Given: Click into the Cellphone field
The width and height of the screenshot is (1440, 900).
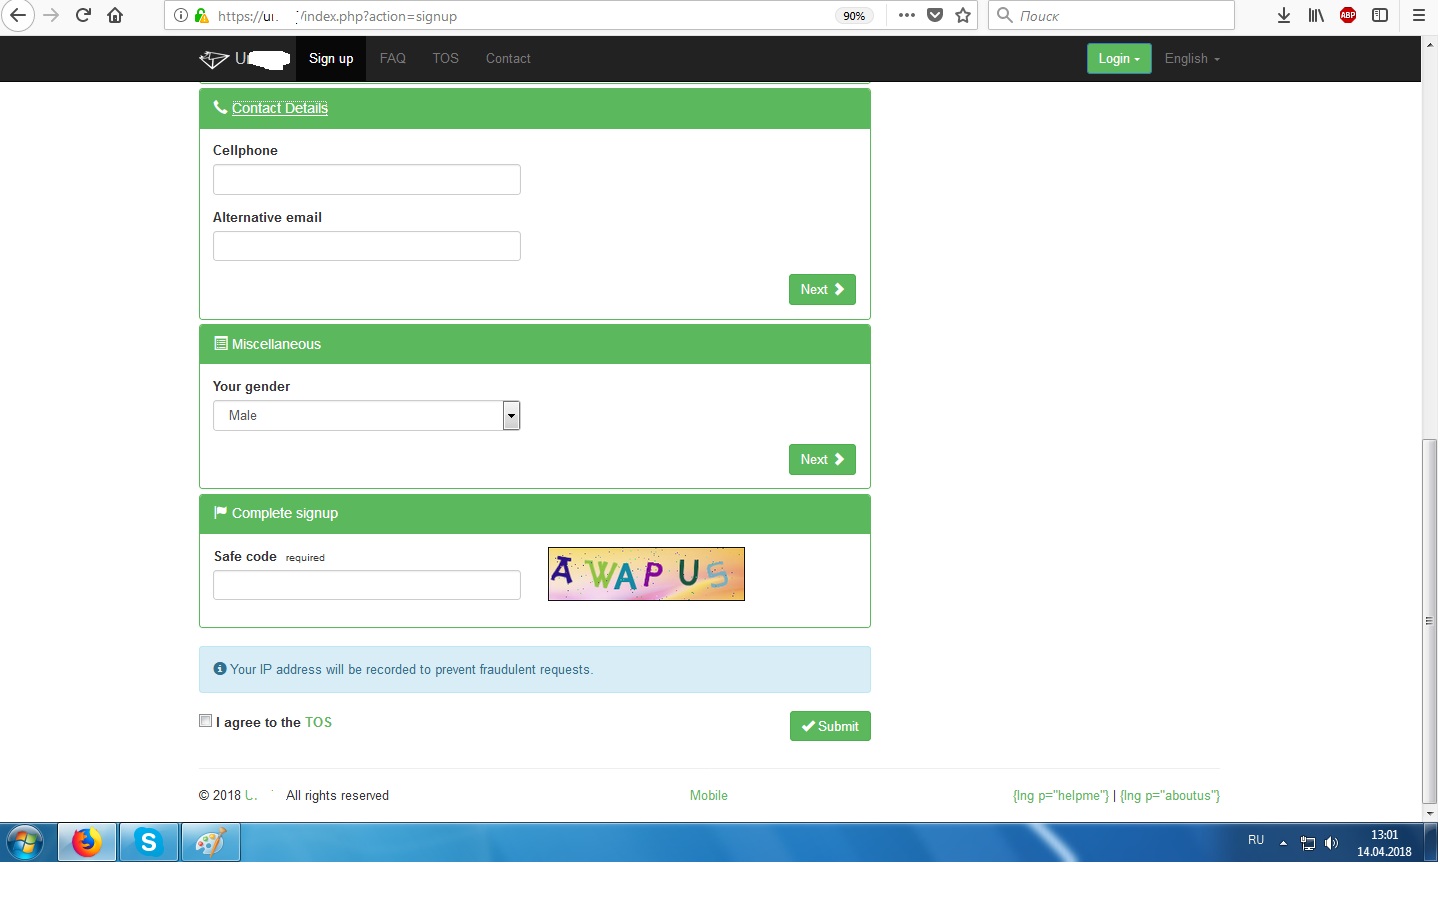Looking at the screenshot, I should tap(367, 180).
